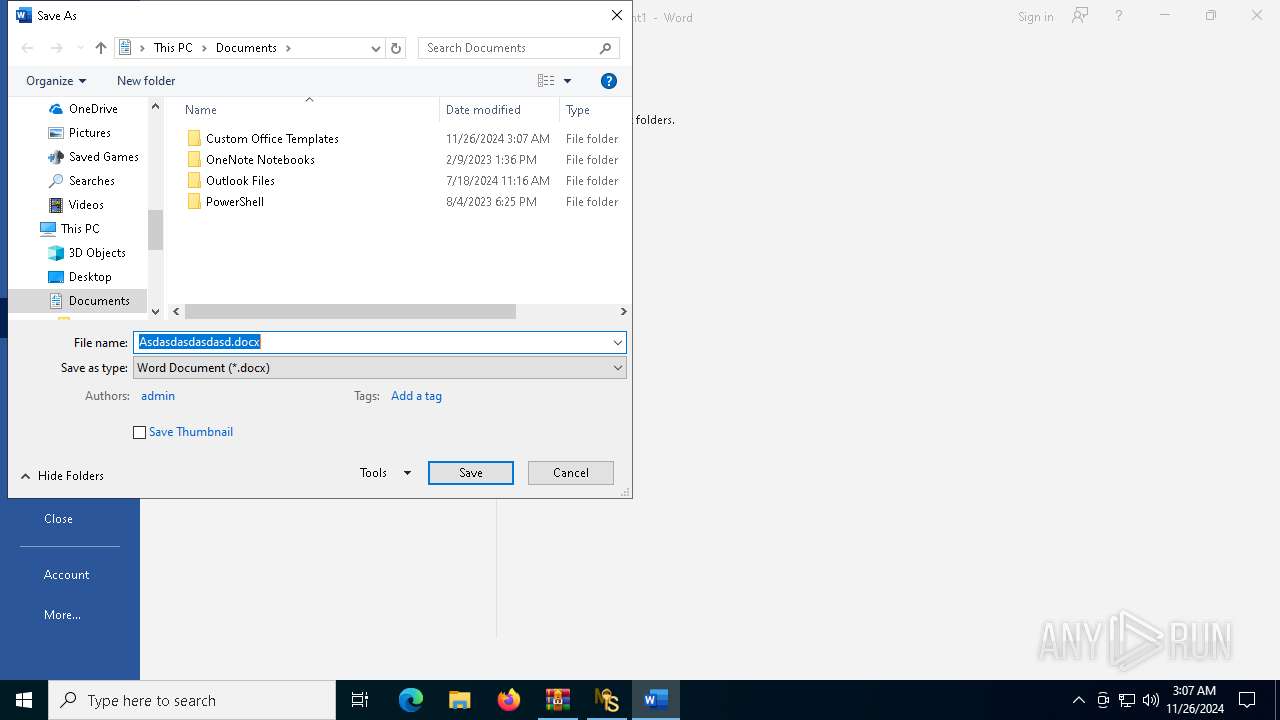Open Task View on the taskbar
The width and height of the screenshot is (1280, 720).
point(360,700)
